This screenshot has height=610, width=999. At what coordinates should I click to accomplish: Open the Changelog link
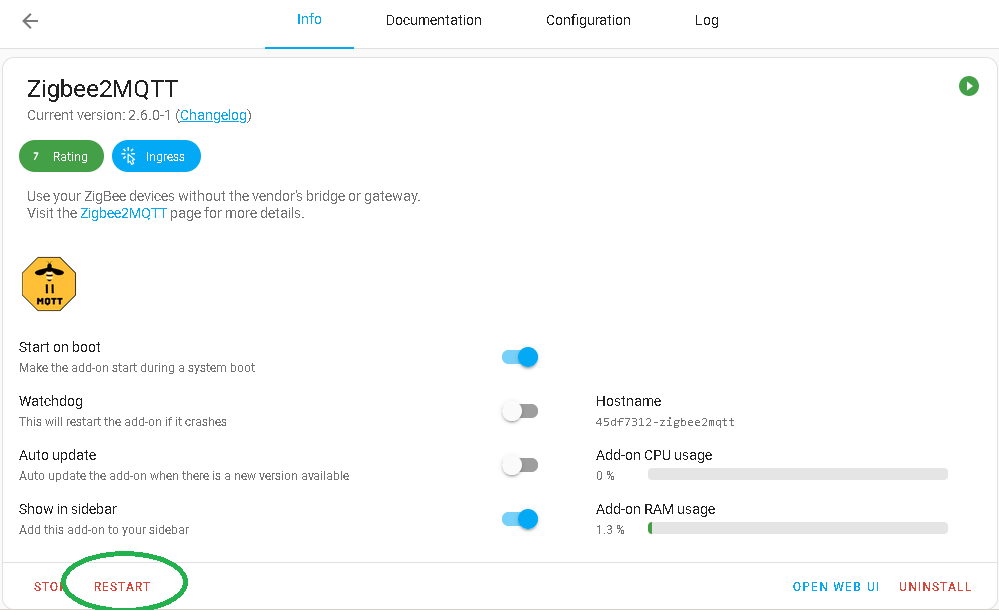coord(213,115)
